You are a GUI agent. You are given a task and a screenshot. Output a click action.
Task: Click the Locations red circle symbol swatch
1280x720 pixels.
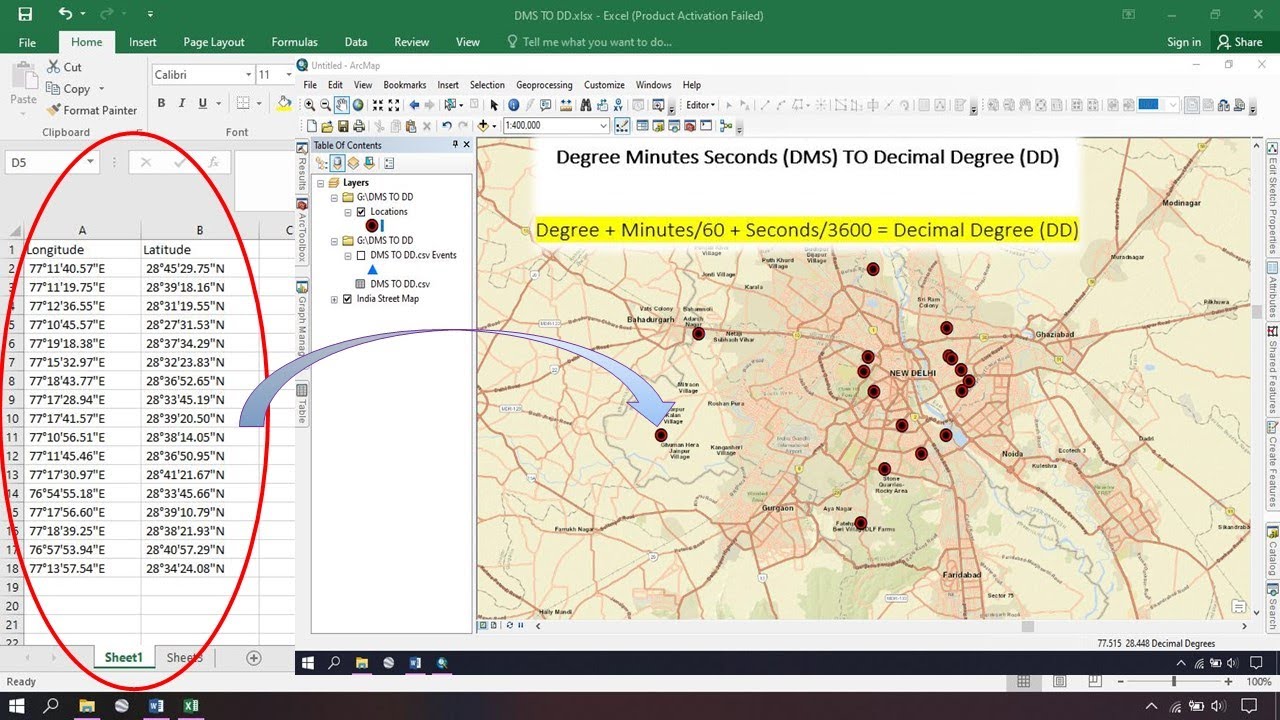tap(372, 226)
